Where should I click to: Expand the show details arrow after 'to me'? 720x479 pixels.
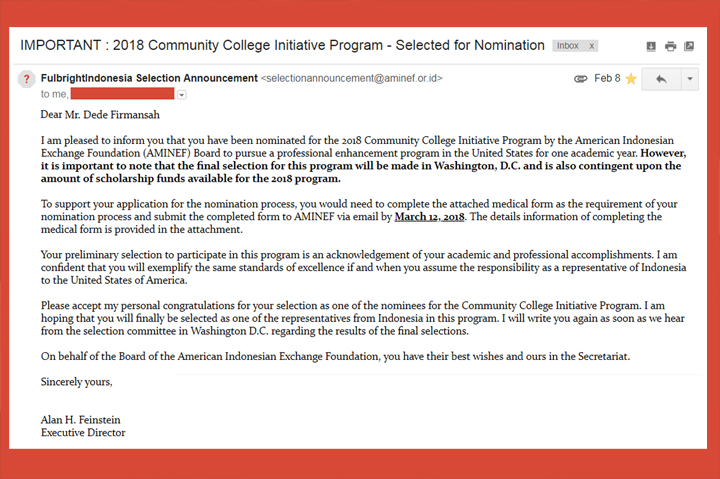click(x=181, y=94)
